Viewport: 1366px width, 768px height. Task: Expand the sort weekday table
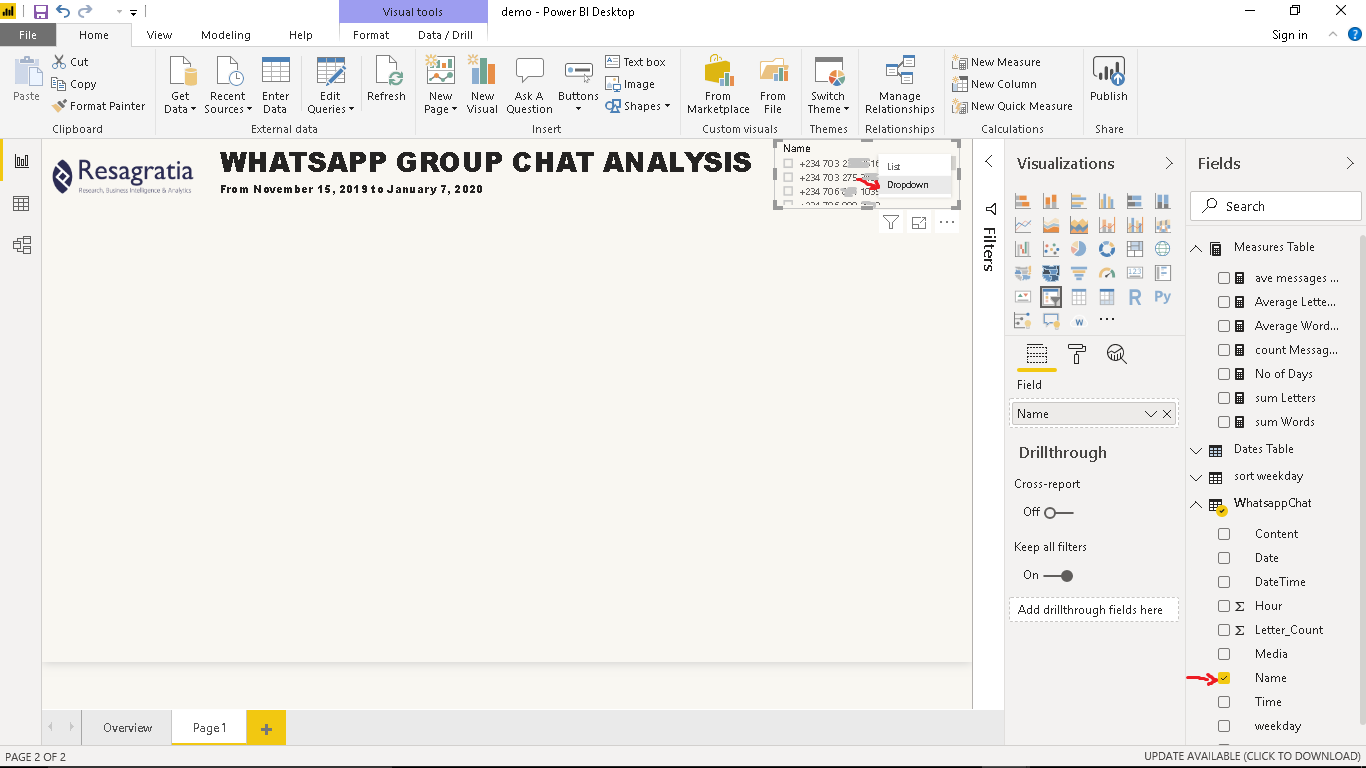(1196, 477)
